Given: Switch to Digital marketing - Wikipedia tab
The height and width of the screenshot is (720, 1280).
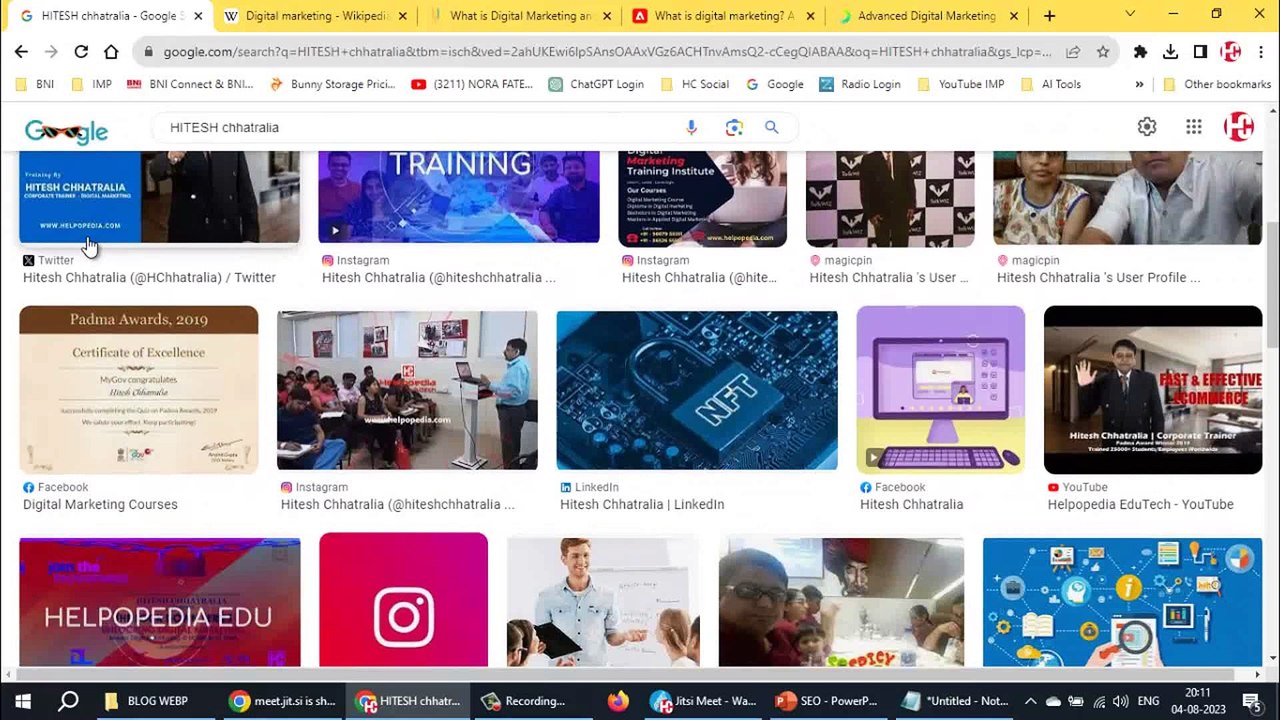Looking at the screenshot, I should pyautogui.click(x=316, y=16).
